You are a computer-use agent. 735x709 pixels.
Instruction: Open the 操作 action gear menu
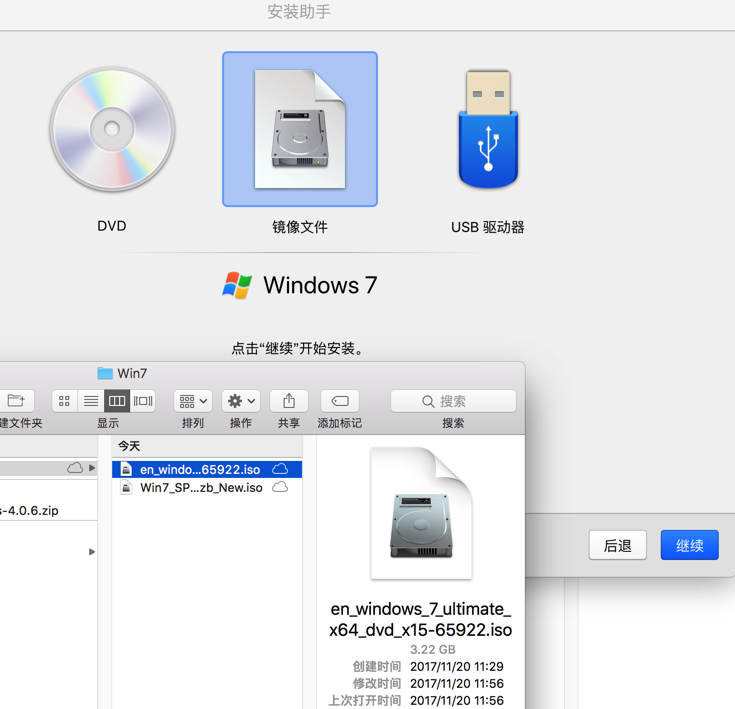pyautogui.click(x=241, y=401)
